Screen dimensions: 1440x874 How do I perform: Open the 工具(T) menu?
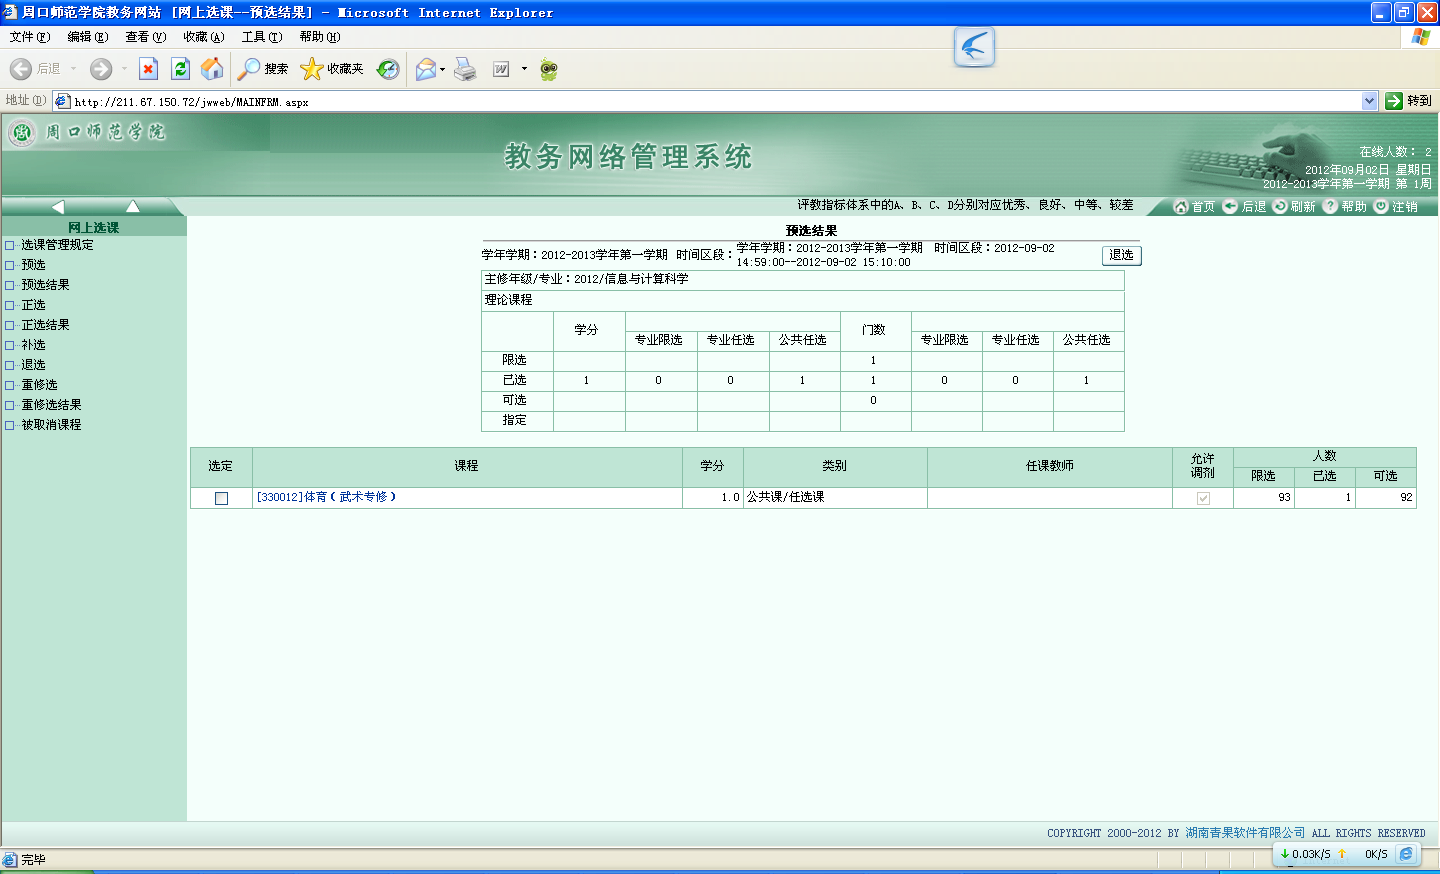(261, 37)
